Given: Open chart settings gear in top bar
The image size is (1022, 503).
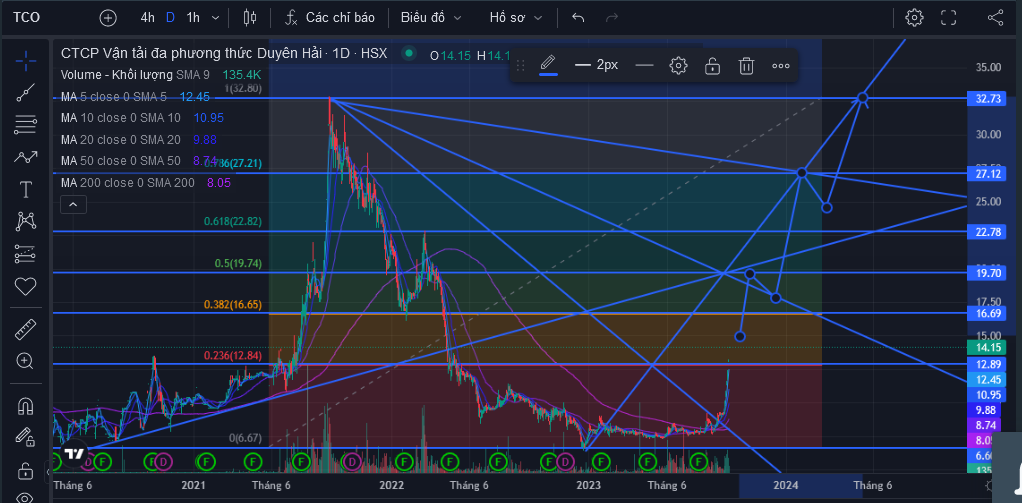Looking at the screenshot, I should coord(914,18).
